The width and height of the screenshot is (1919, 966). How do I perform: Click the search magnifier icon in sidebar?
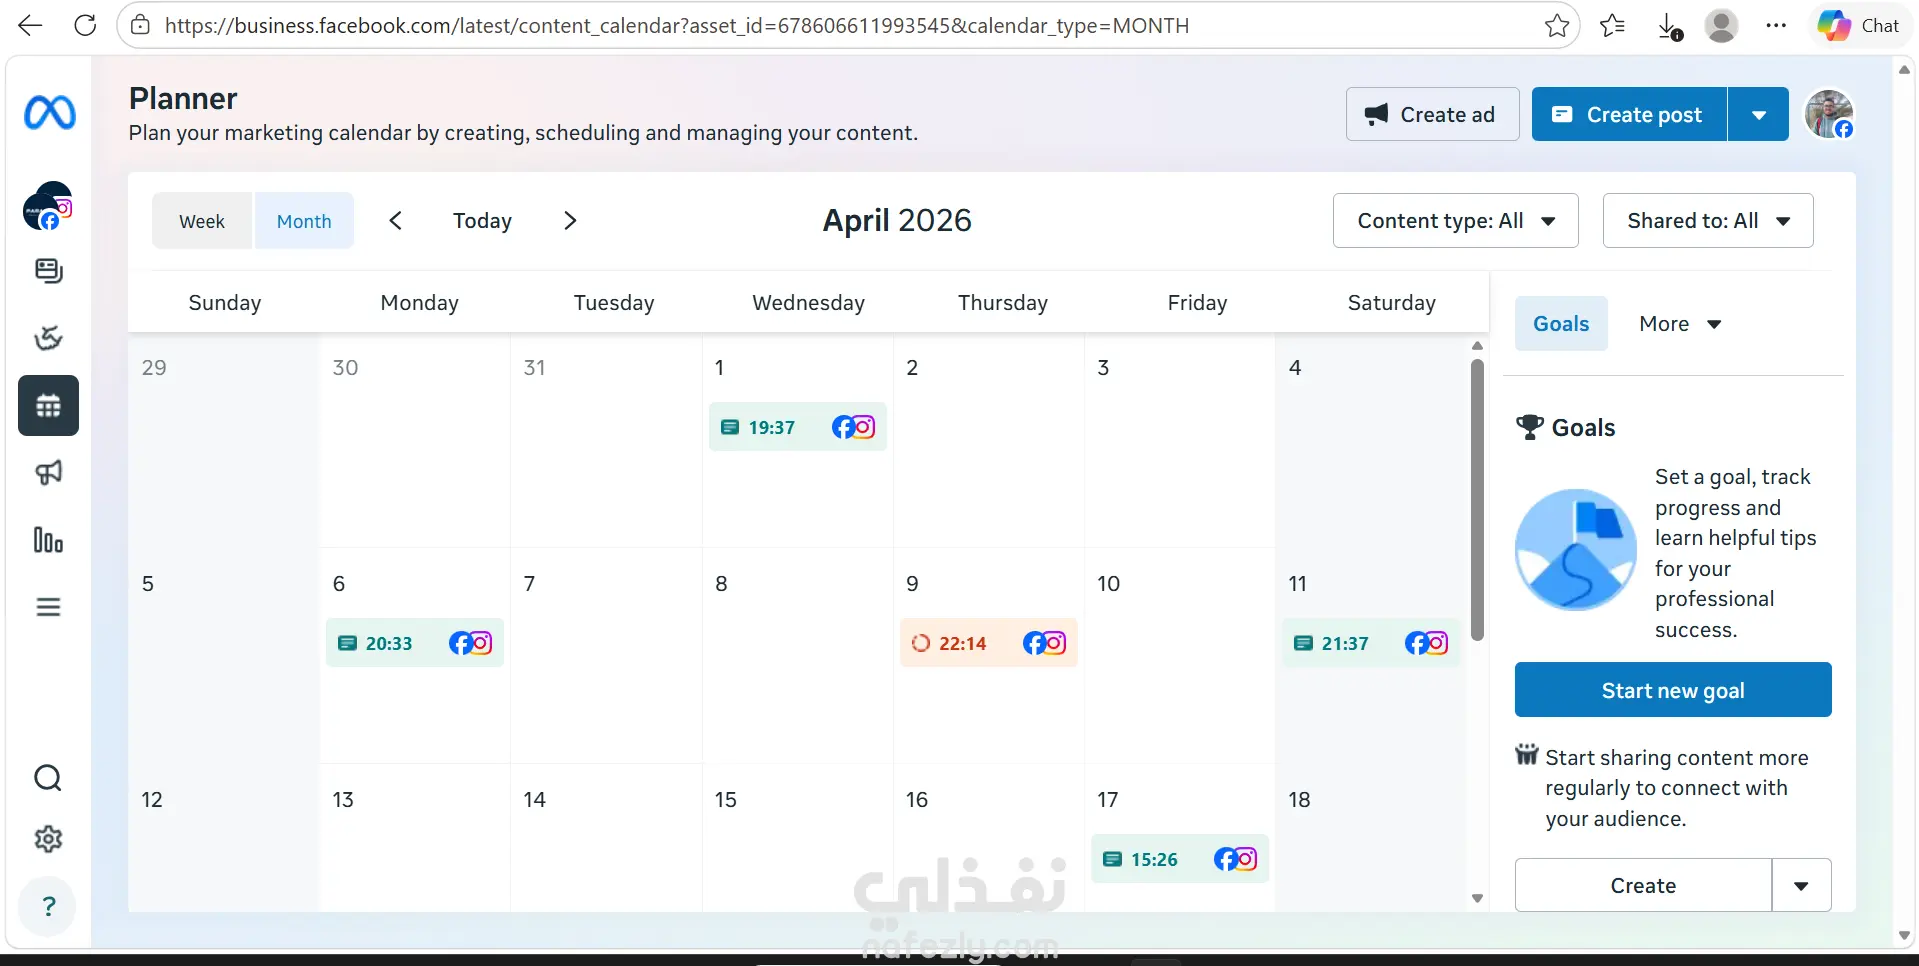pos(48,778)
